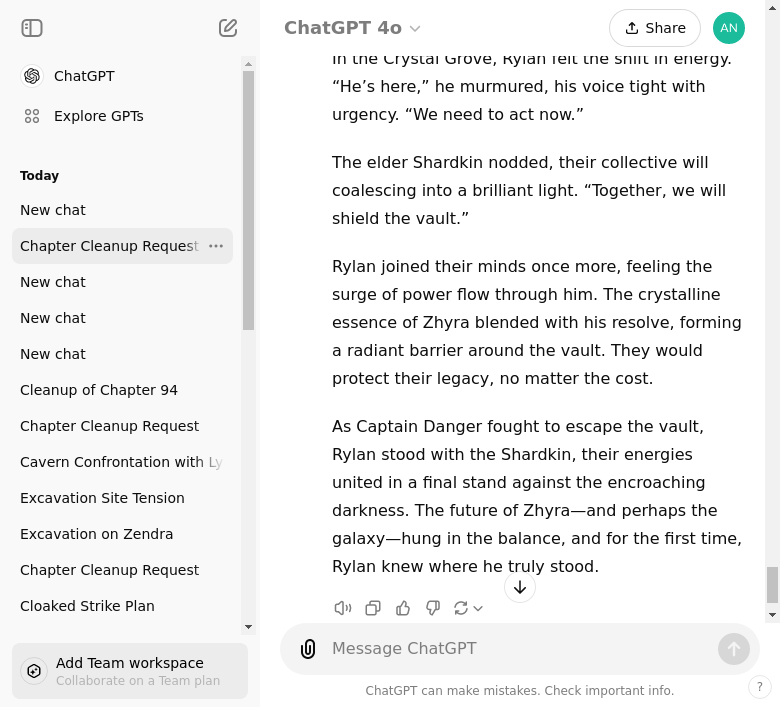Open the Excavation on Zendra chat
780x707 pixels.
coord(97,534)
